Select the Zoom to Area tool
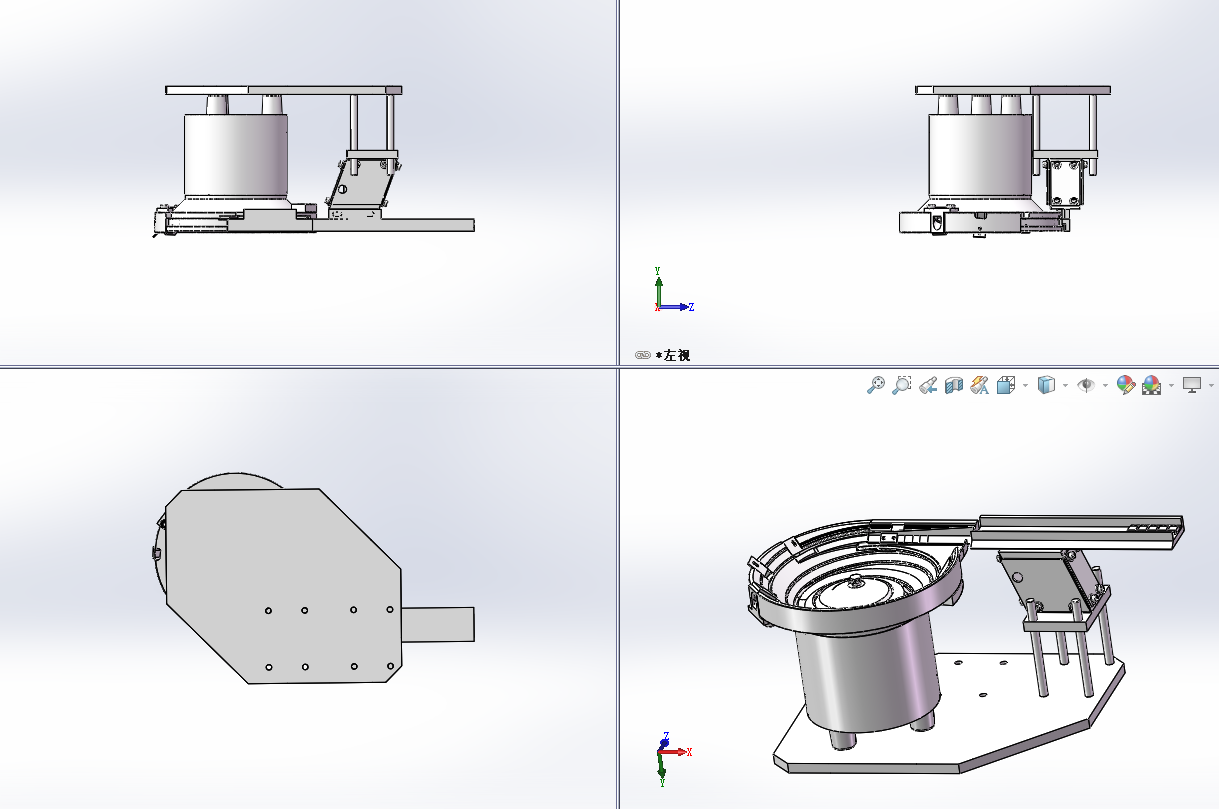1219x809 pixels. [902, 384]
